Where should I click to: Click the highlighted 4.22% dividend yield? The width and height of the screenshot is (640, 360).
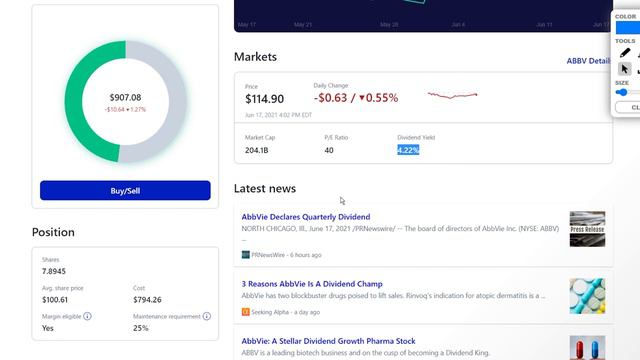(408, 150)
